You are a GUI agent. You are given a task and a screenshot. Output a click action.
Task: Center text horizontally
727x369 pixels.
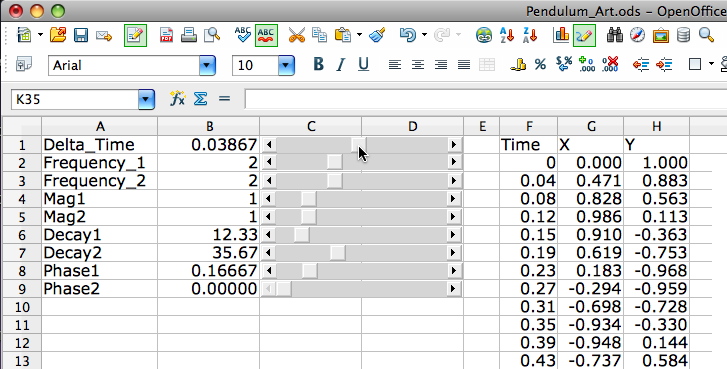click(x=418, y=64)
